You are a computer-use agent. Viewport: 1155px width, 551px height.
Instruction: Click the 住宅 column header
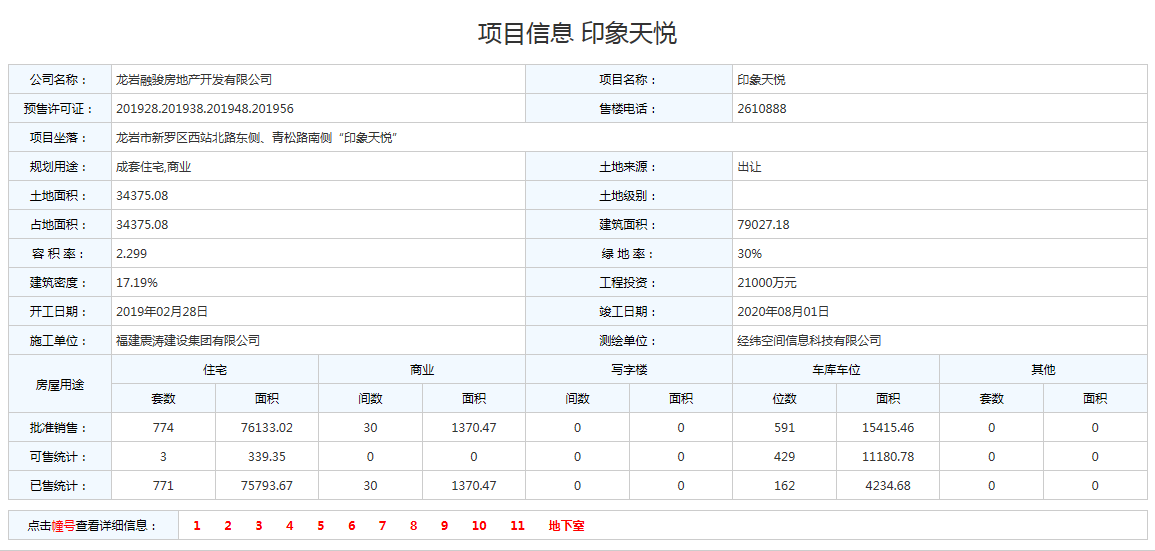(214, 370)
